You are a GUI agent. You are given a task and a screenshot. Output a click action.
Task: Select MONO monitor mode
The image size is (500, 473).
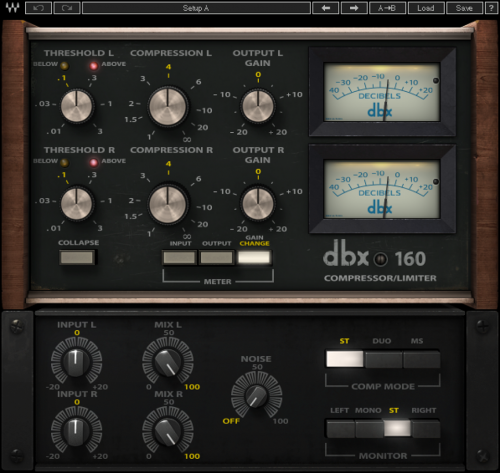(x=369, y=429)
